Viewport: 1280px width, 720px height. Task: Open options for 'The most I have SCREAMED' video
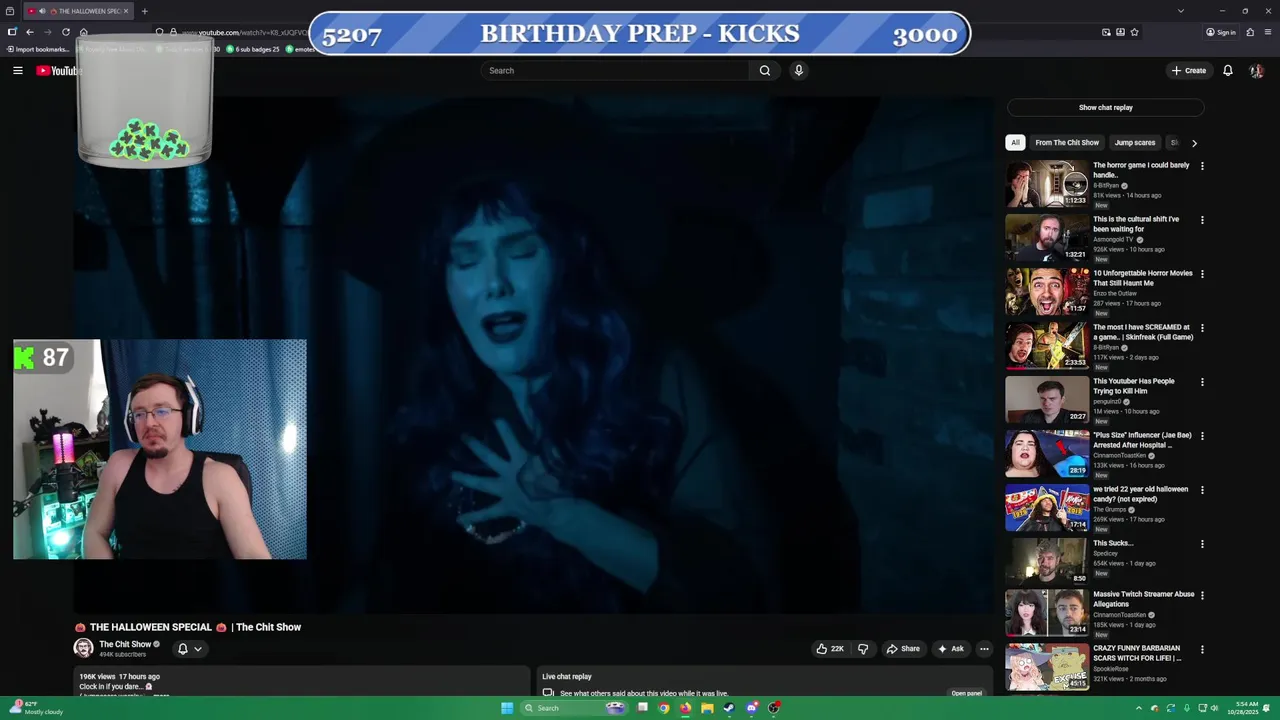click(1202, 328)
